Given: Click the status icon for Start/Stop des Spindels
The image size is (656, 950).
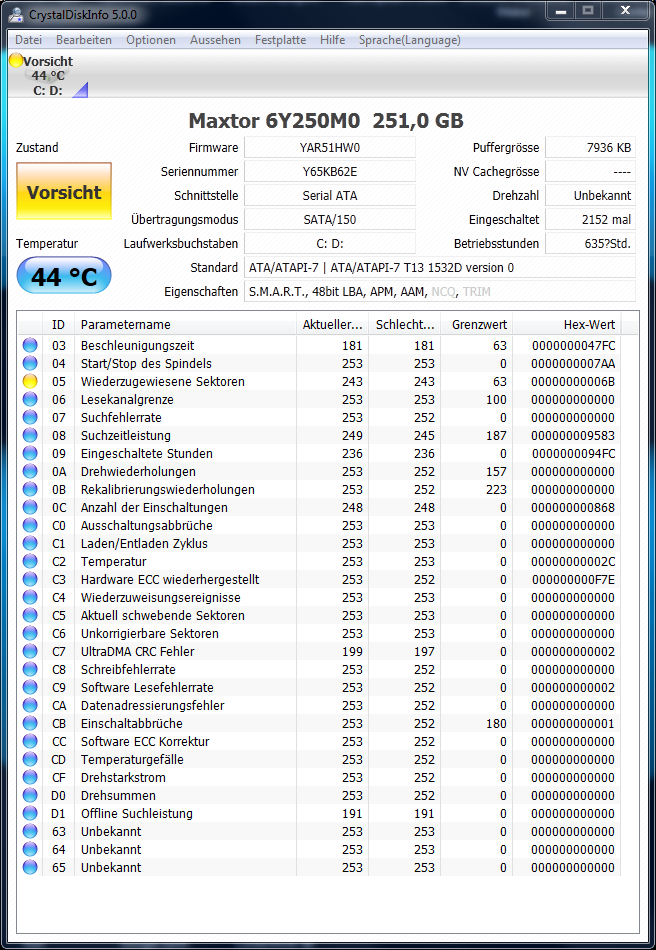Looking at the screenshot, I should (x=30, y=363).
